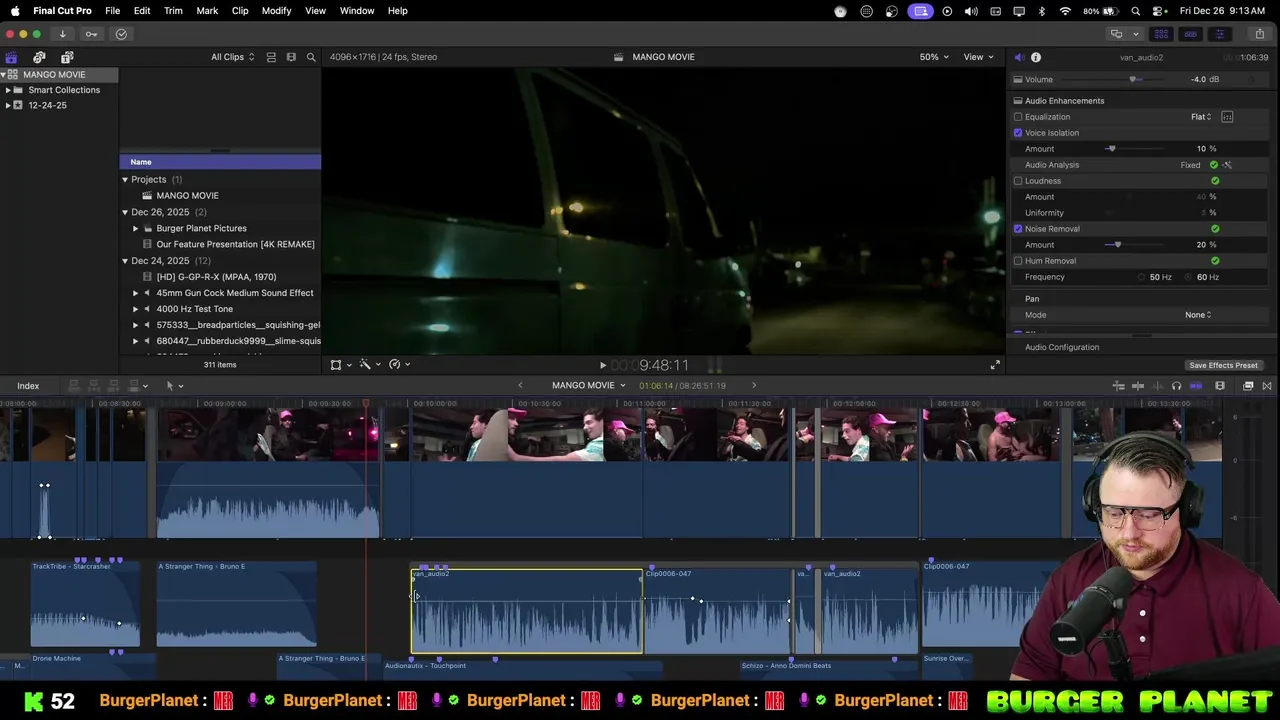Open the Titles and Generators sidebar
Viewport: 1280px width, 720px height.
click(67, 57)
